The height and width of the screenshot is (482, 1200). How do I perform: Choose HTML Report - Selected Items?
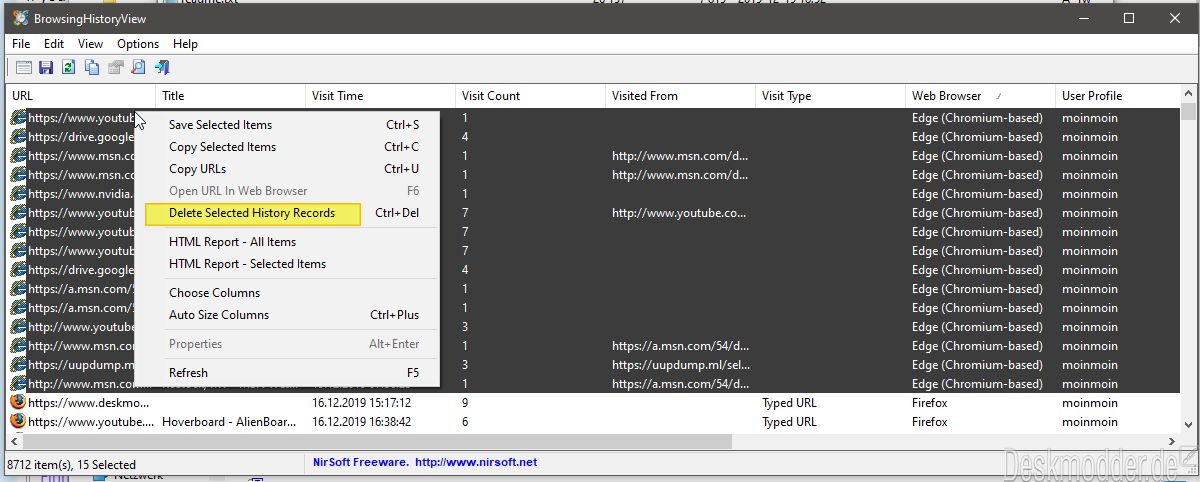pyautogui.click(x=287, y=264)
